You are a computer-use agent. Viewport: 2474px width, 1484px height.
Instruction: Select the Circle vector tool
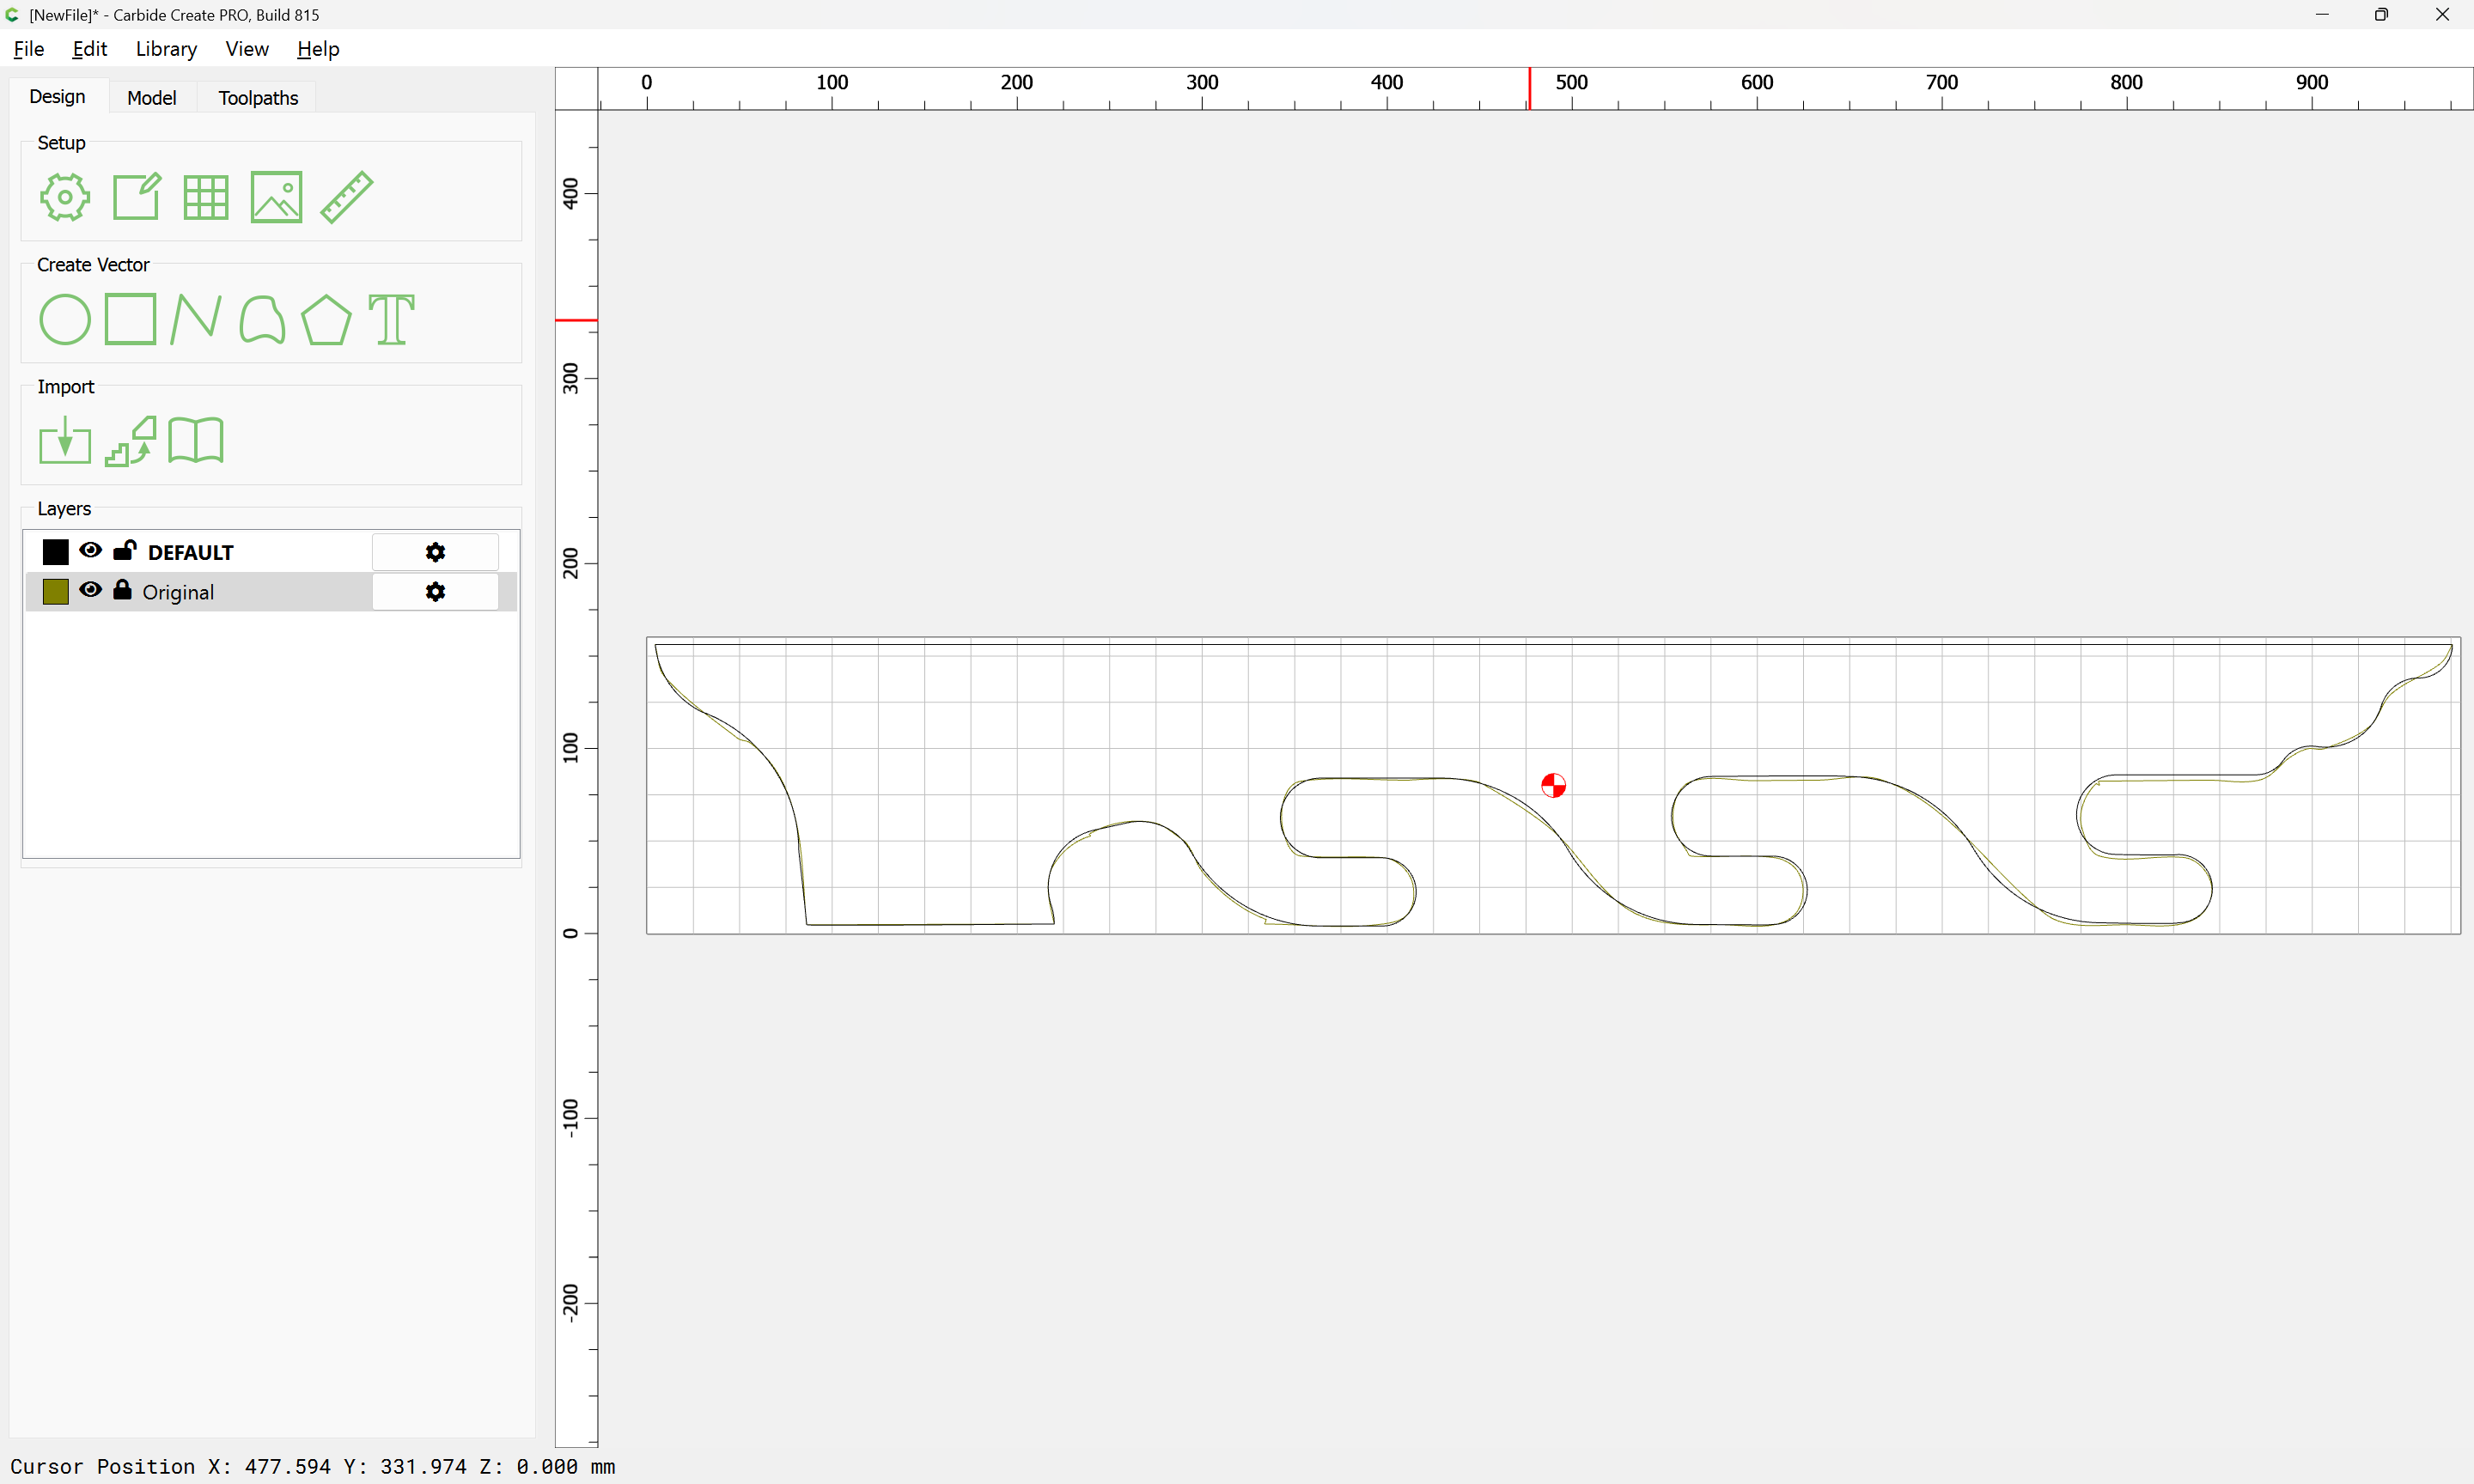[x=65, y=320]
